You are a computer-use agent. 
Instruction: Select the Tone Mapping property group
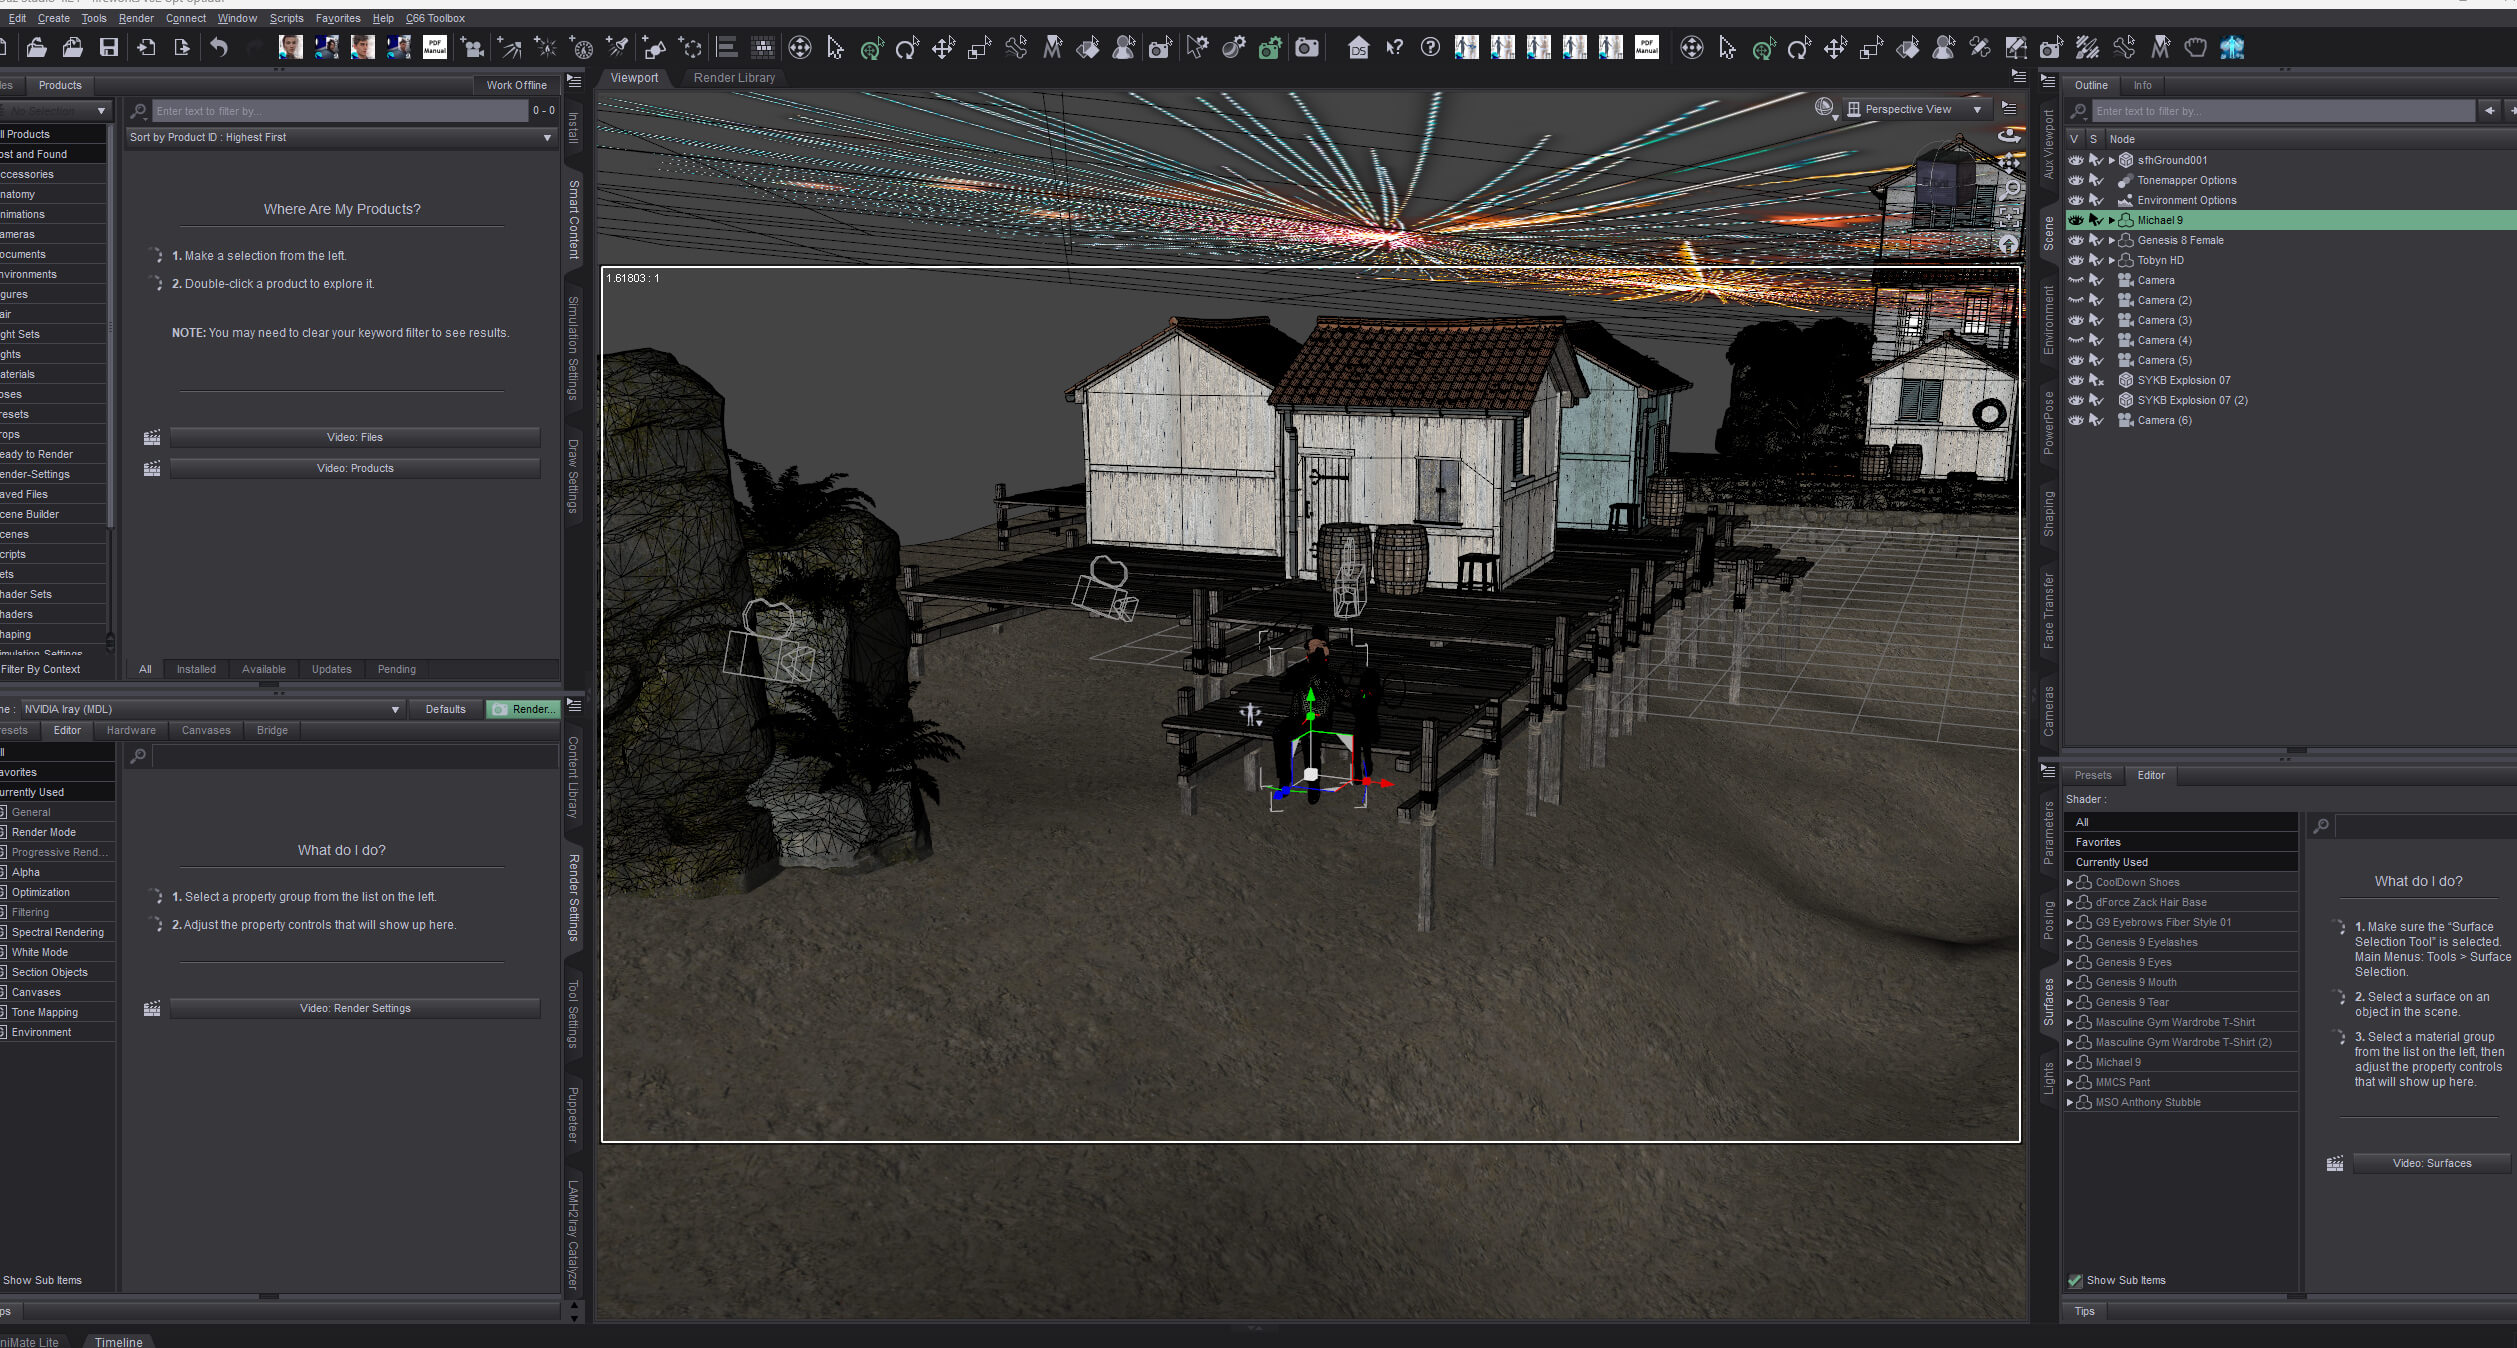coord(45,1012)
